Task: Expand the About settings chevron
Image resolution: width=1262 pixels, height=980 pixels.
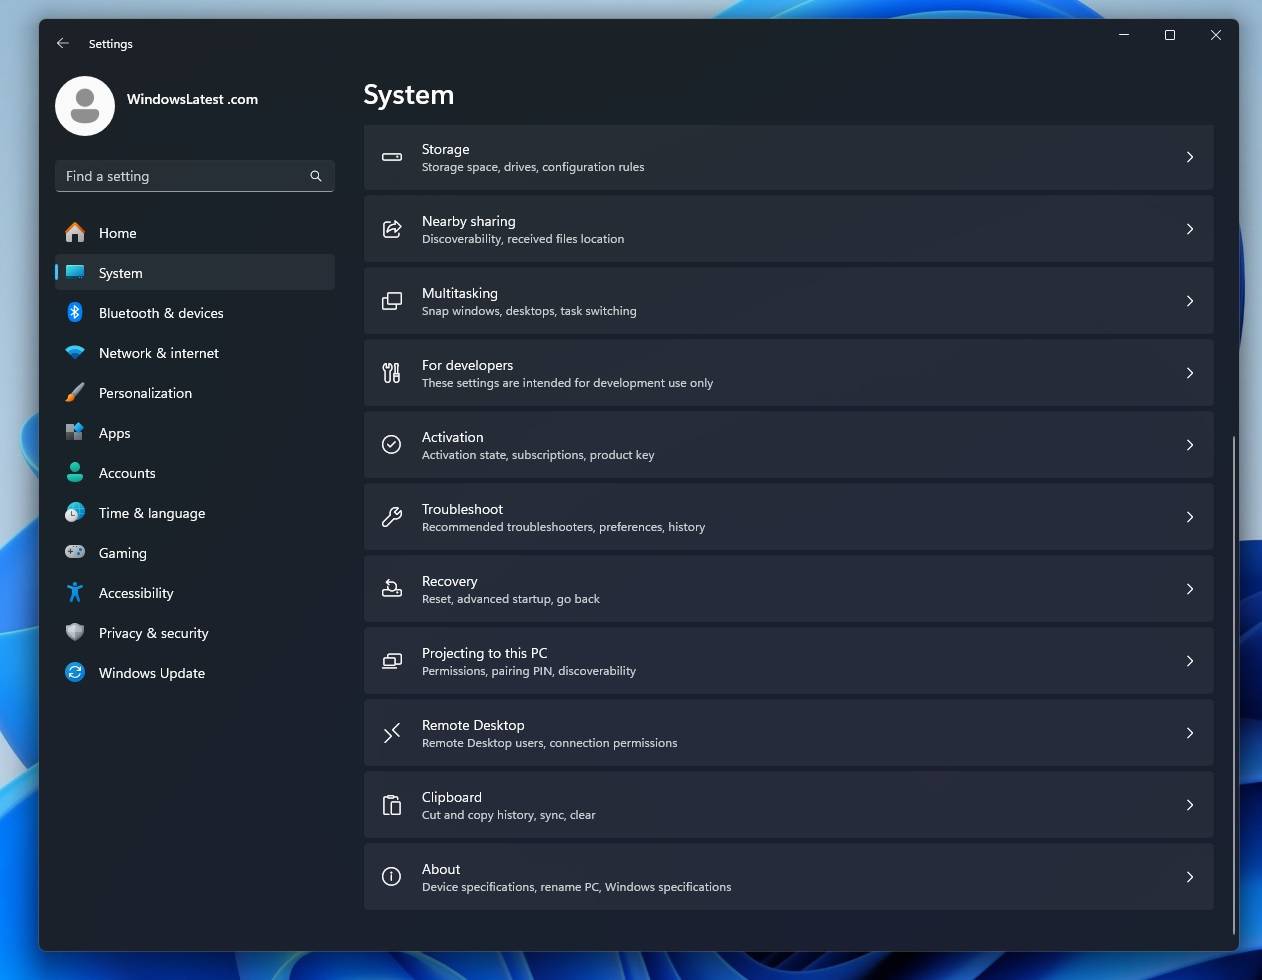Action: pyautogui.click(x=1190, y=877)
